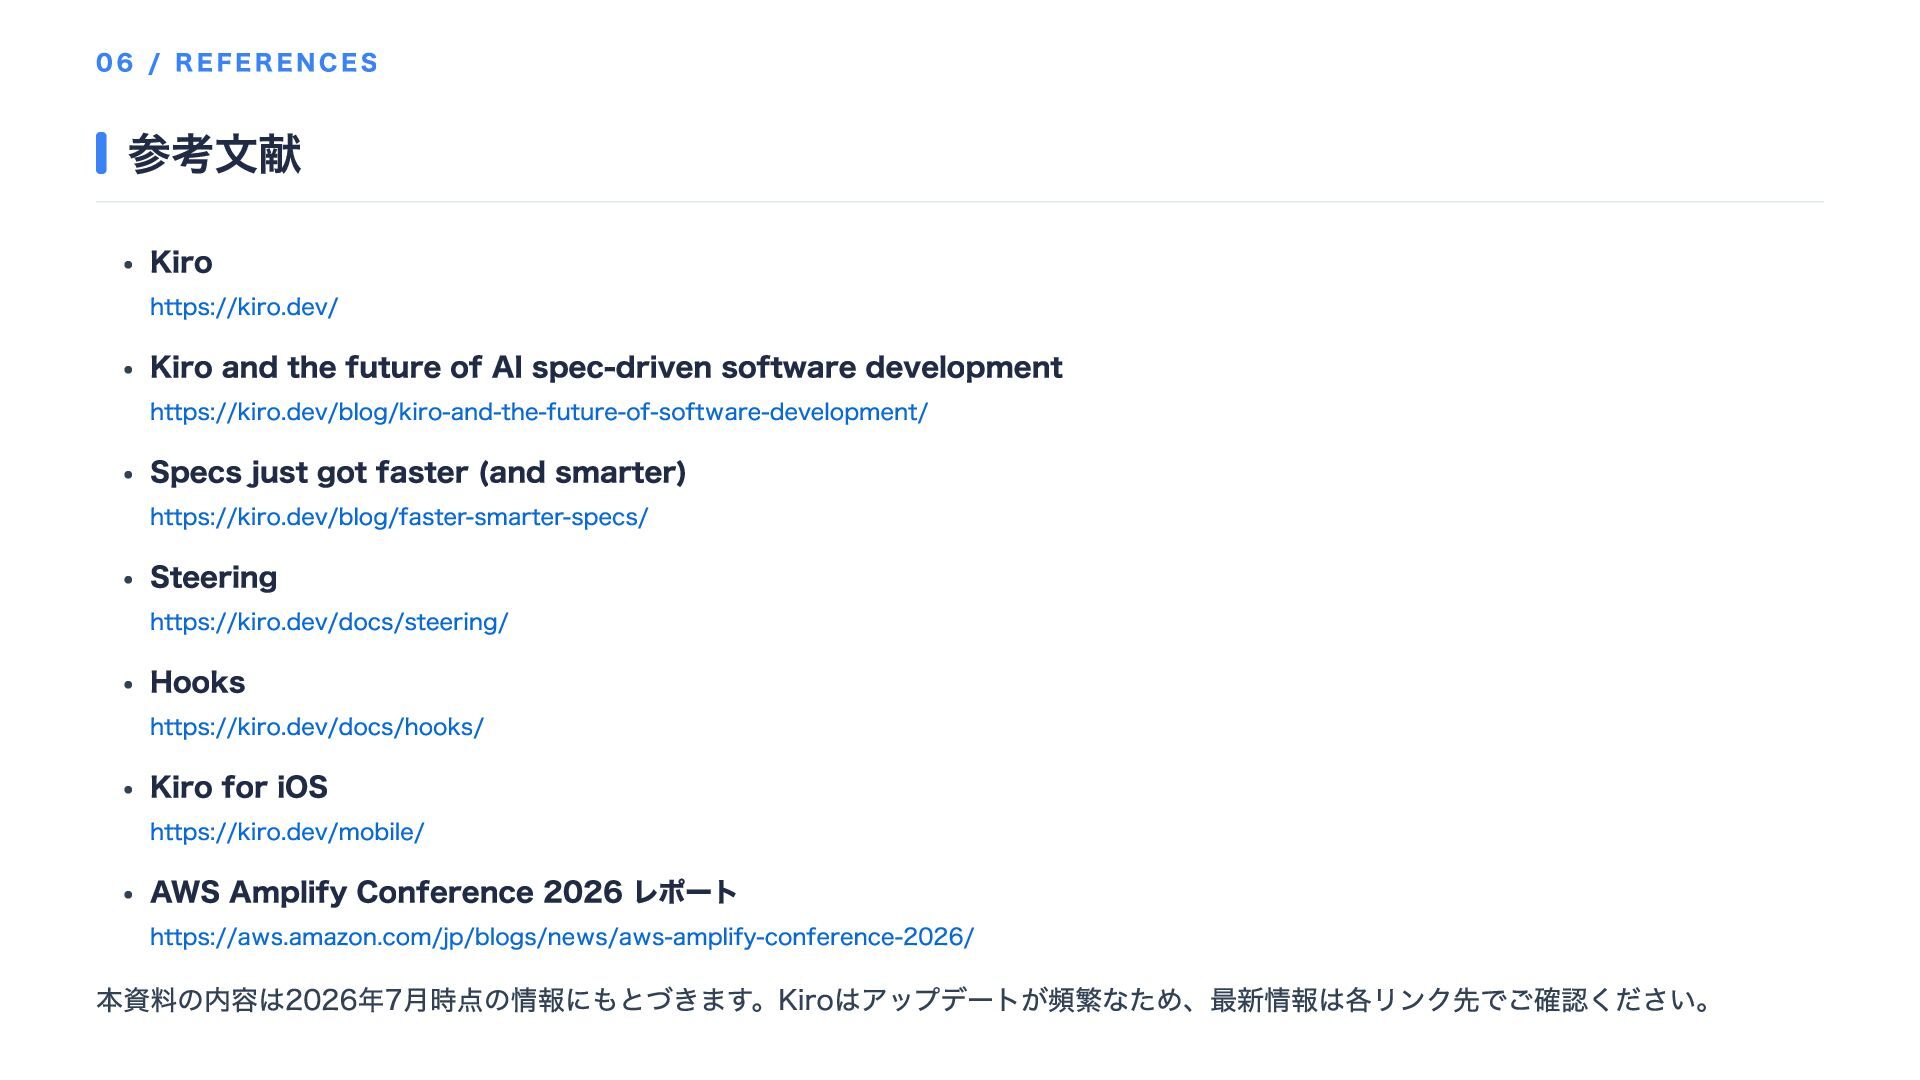Open the AWS Amplify Conference 2026 blog link

[562, 937]
